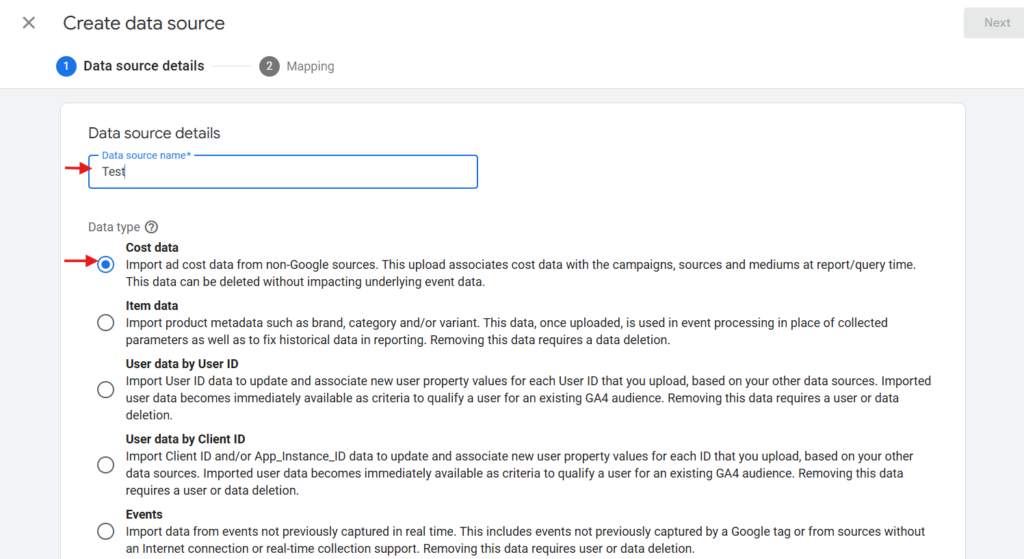Close the Create data source dialog
1024x559 pixels.
(29, 23)
